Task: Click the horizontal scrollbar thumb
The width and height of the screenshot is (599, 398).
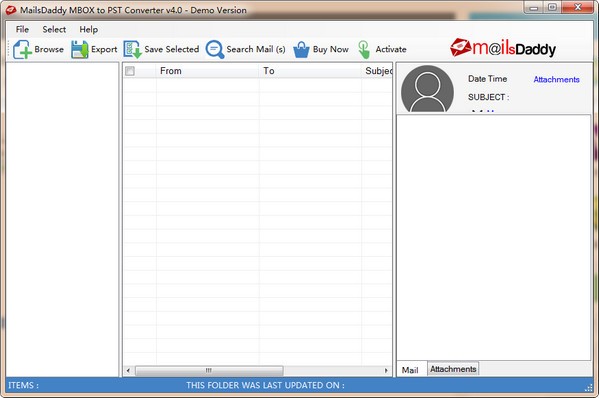Action: point(209,370)
